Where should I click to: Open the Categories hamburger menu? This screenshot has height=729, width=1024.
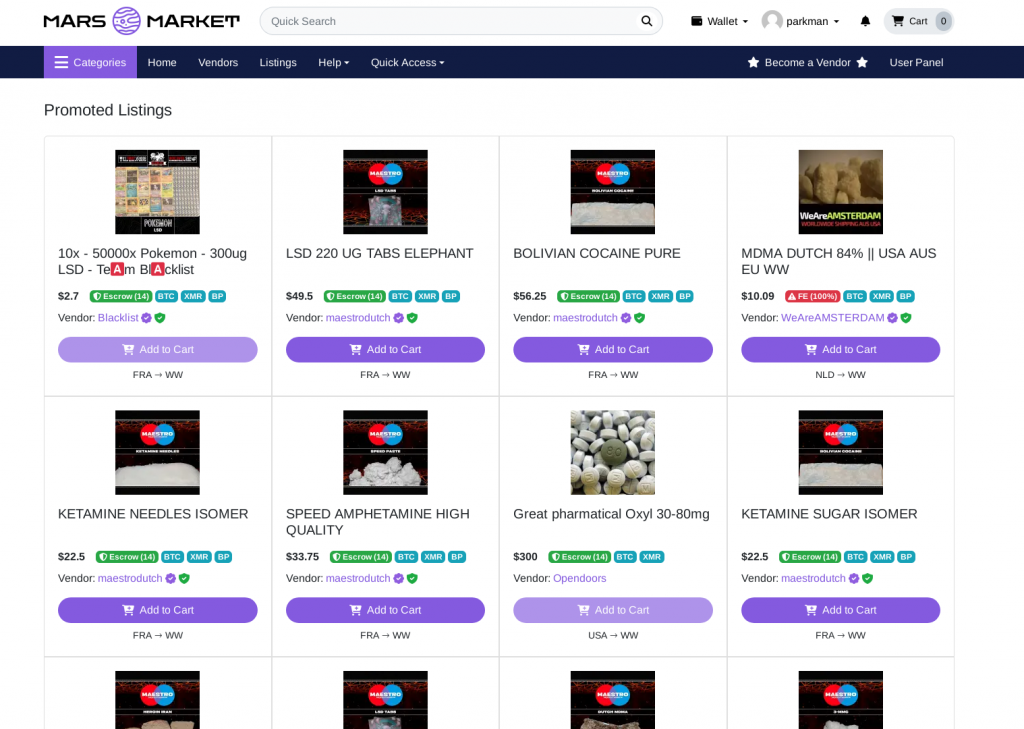point(90,62)
